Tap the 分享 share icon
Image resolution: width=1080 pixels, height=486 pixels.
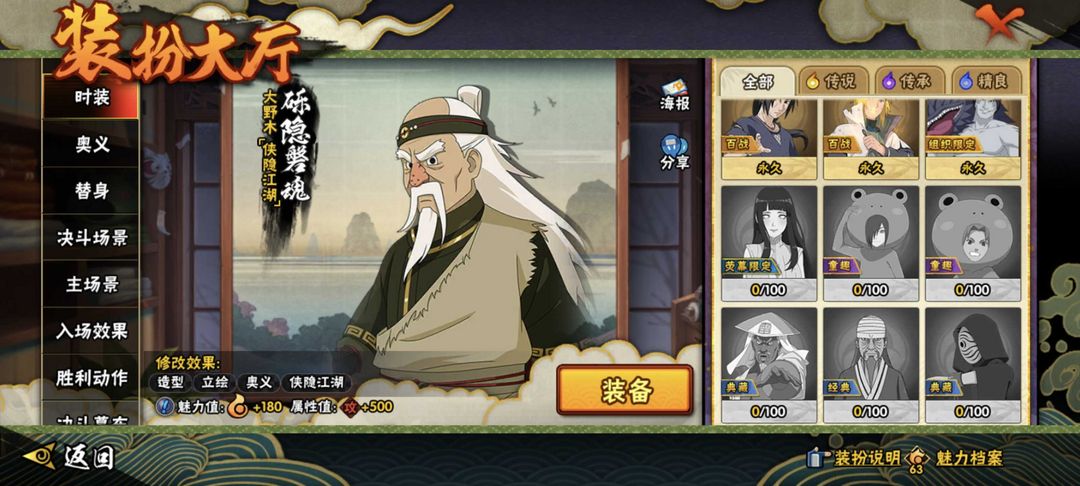pos(674,153)
